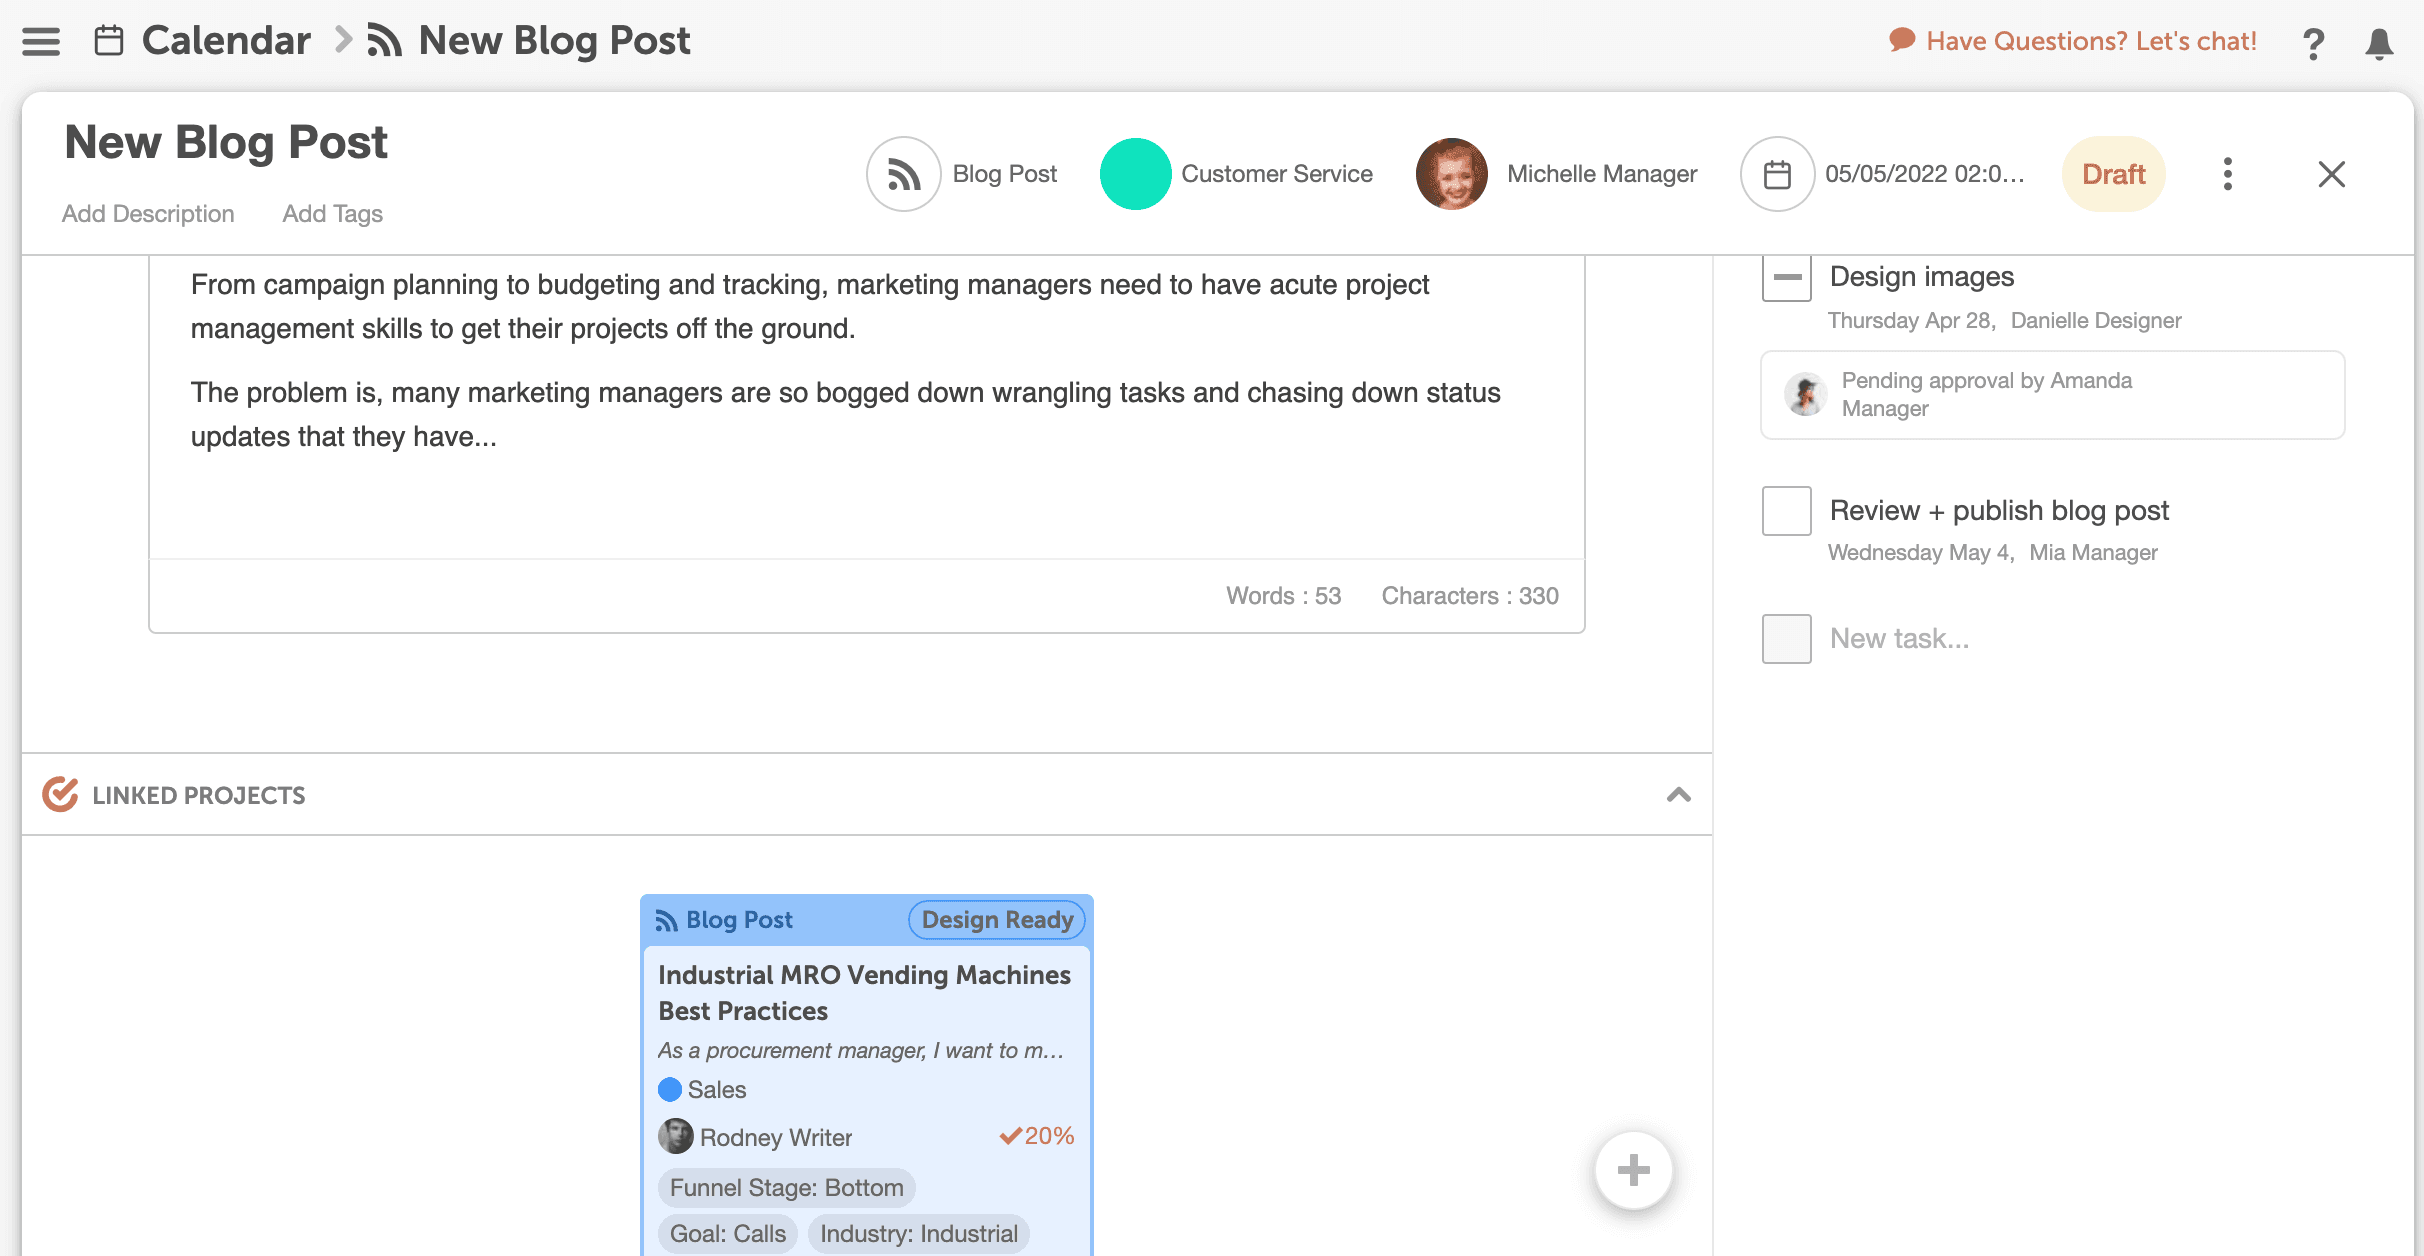Click the Characters : 330 count
The width and height of the screenshot is (2424, 1256).
1470,596
